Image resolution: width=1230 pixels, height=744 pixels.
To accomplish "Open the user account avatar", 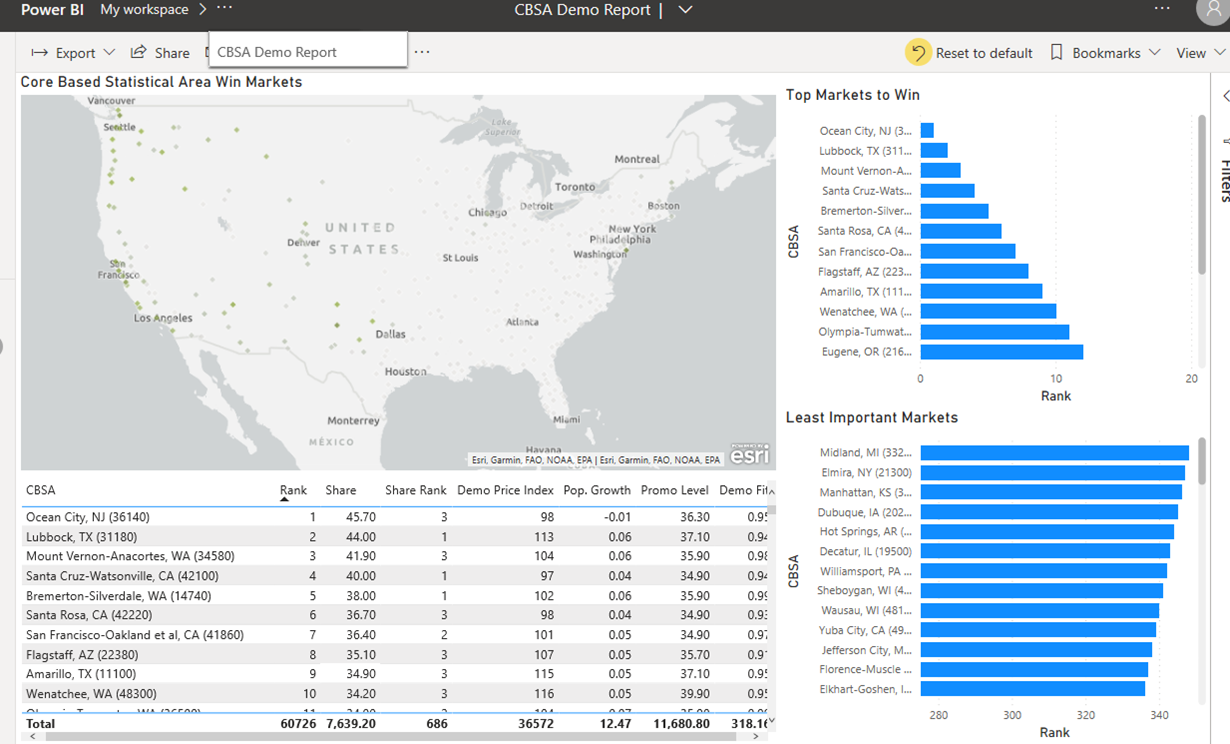I will 1212,10.
